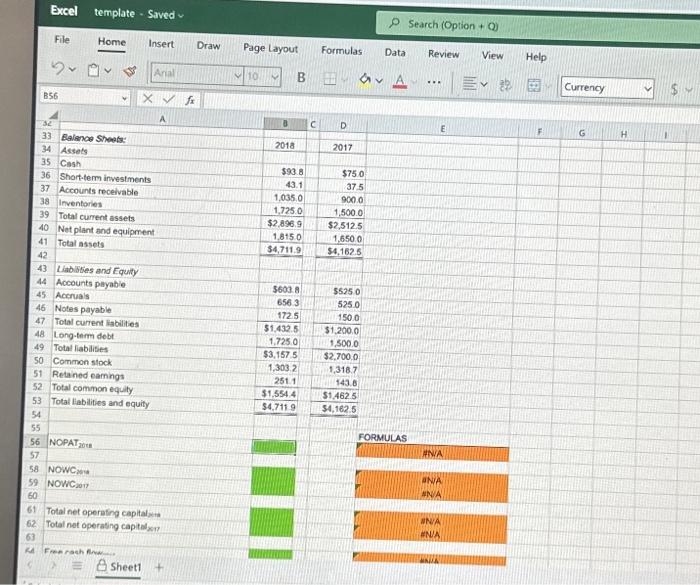
Task: Select column B header
Action: pos(285,124)
